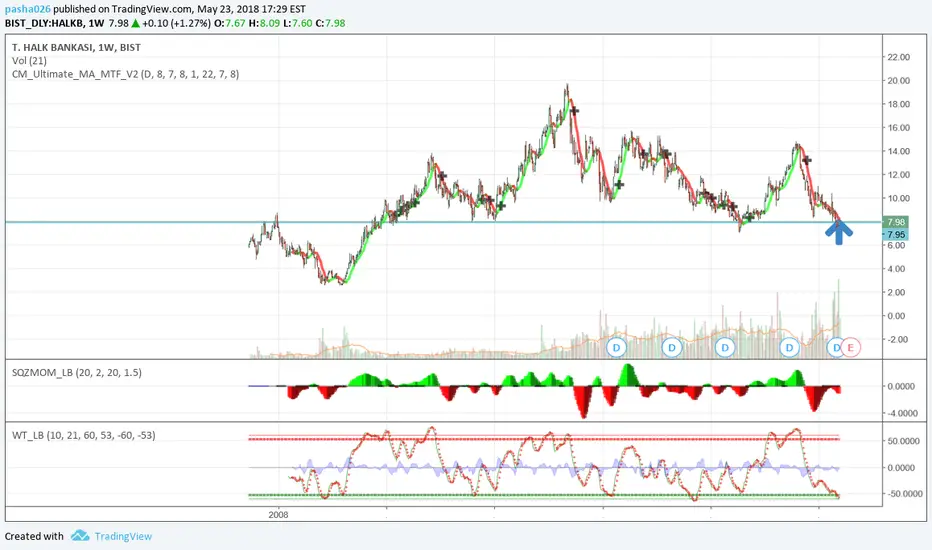This screenshot has width=932, height=550.
Task: Open the TradingView link beside 'Created with'
Action: [123, 536]
